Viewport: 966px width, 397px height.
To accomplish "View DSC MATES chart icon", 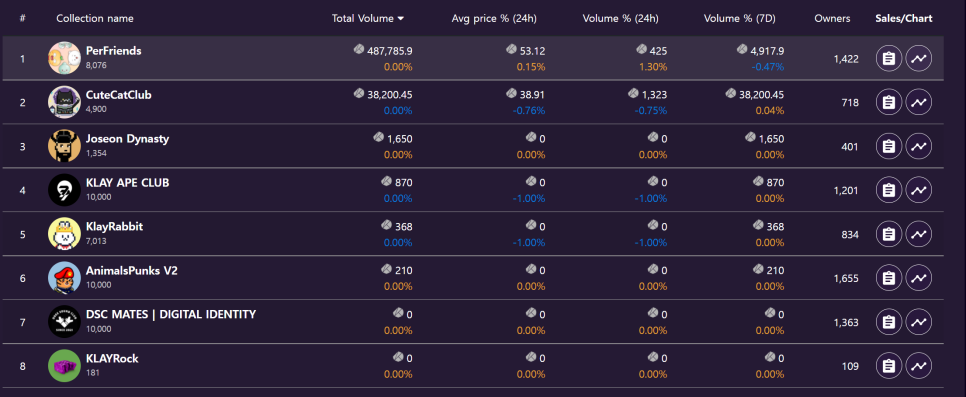I will [919, 322].
